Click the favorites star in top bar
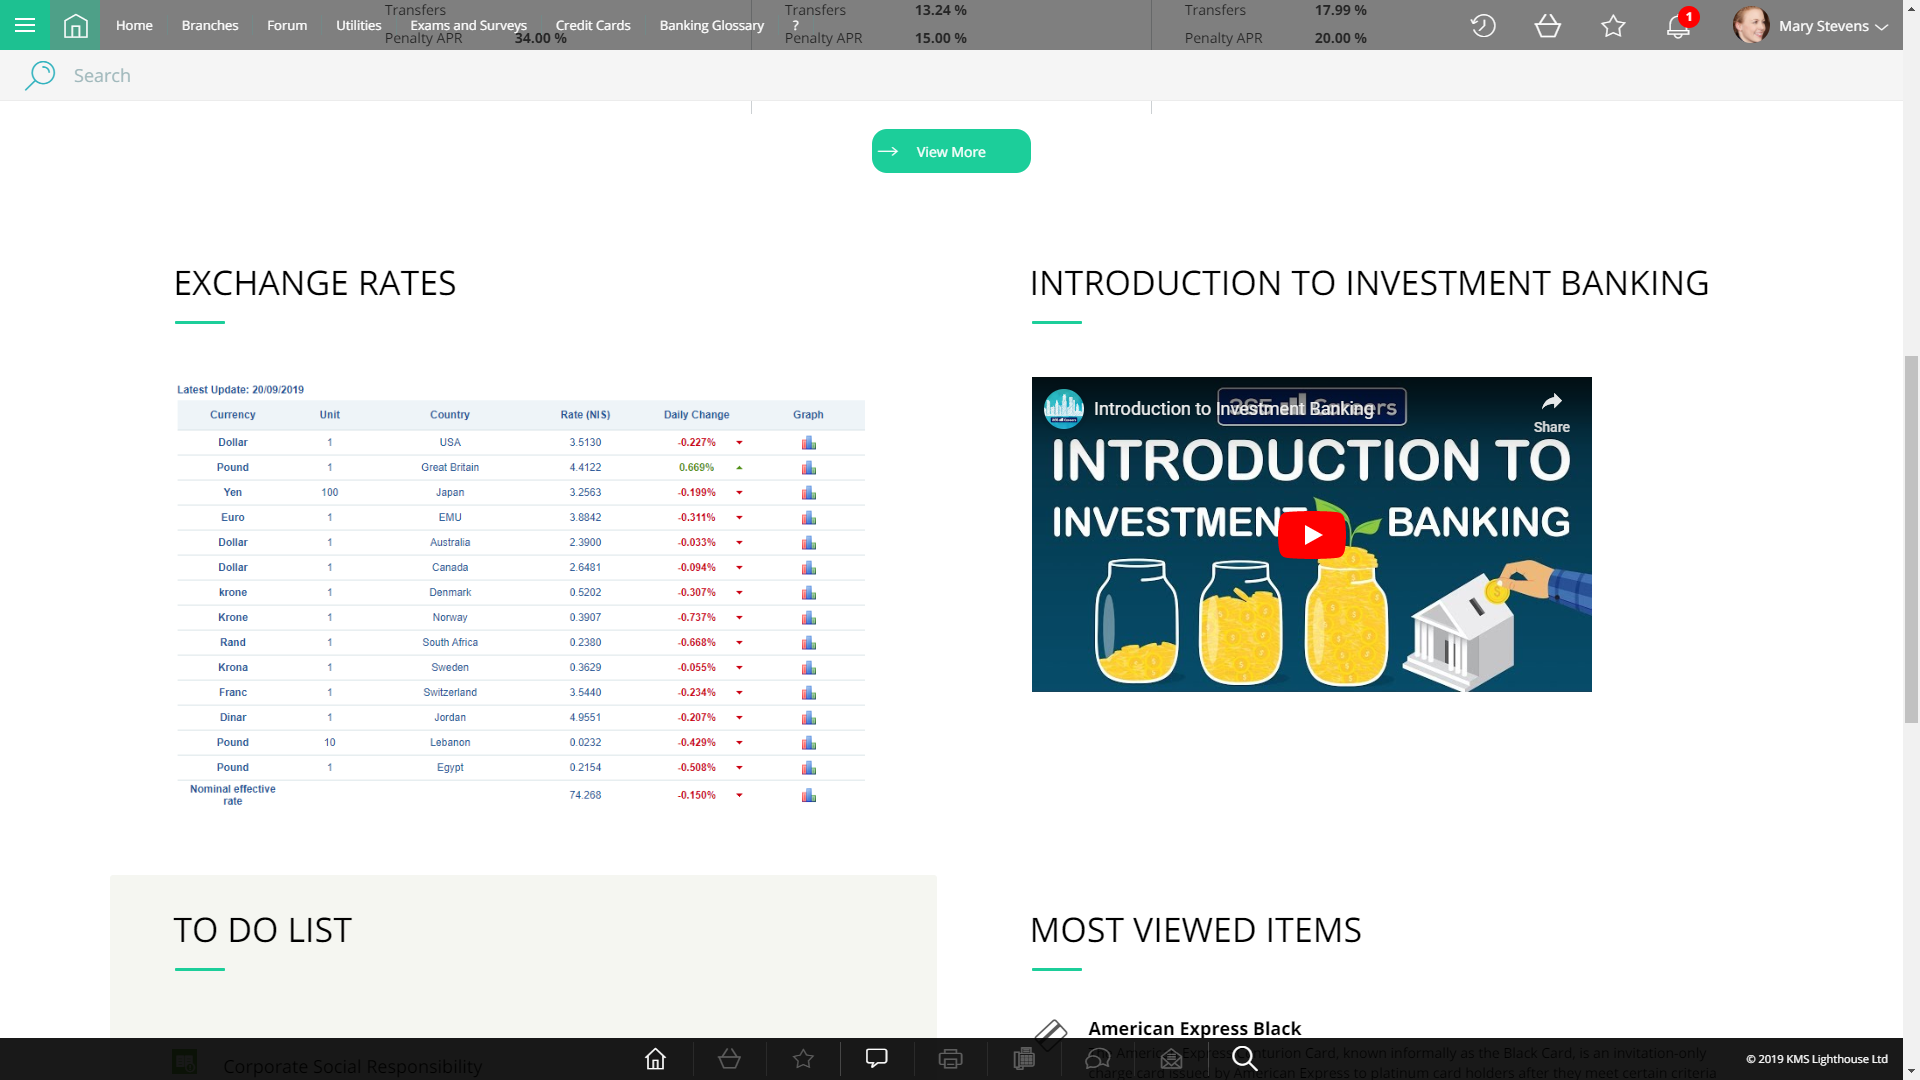1920x1080 pixels. (1613, 26)
